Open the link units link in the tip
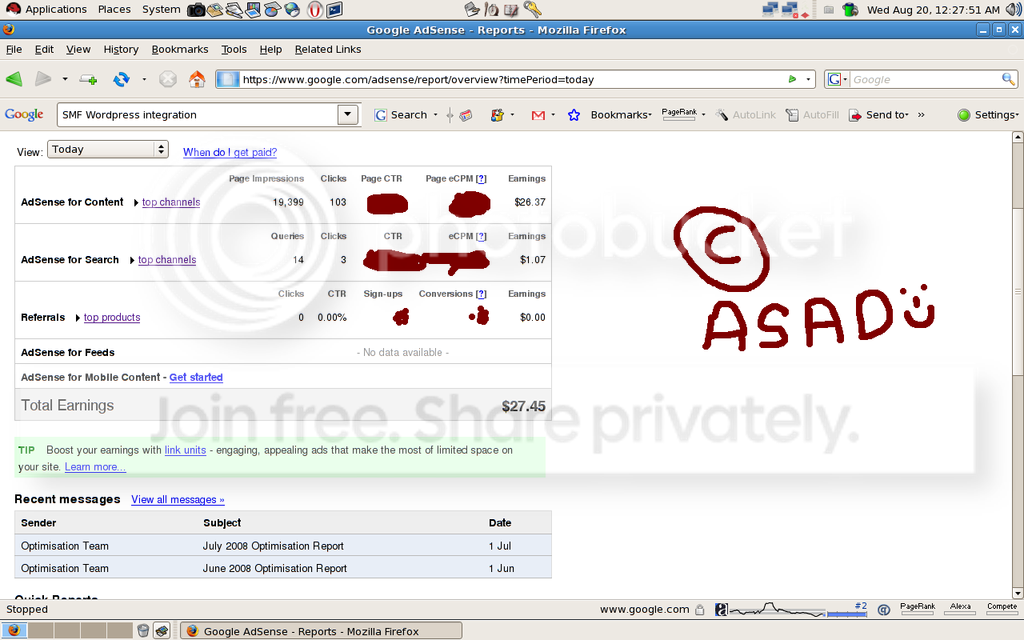Image resolution: width=1024 pixels, height=640 pixels. point(185,450)
